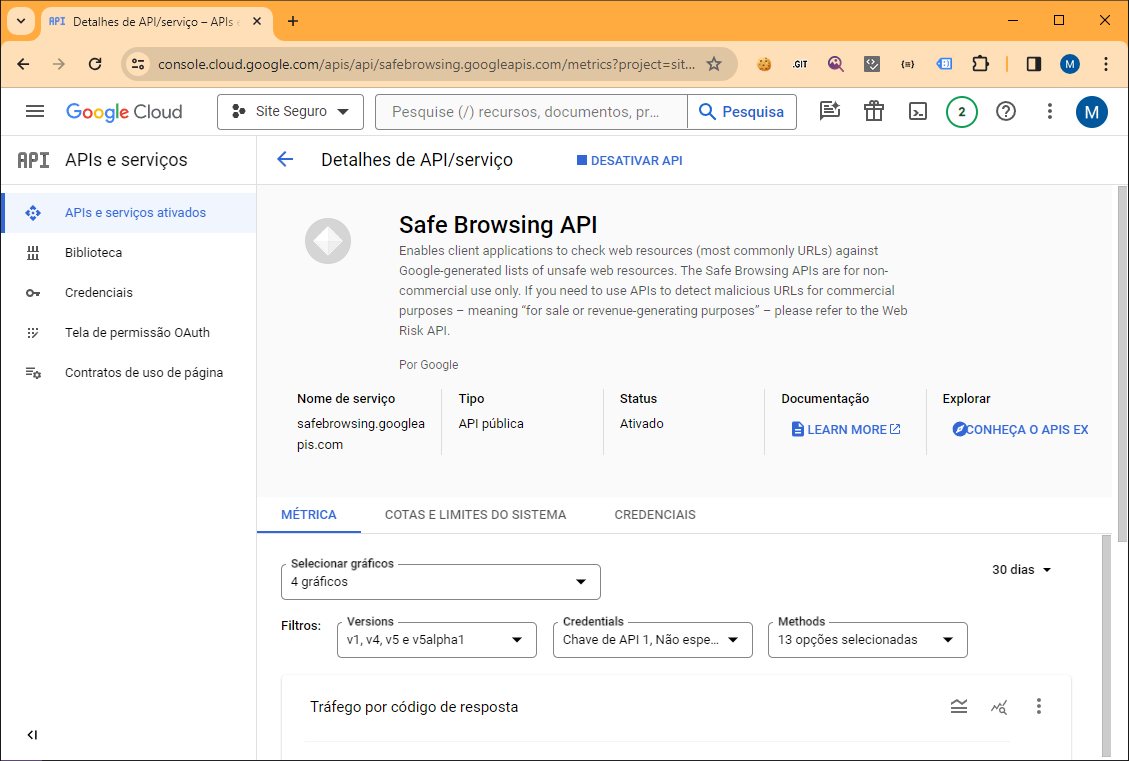Go back using the blue arrow beside Detalhes
The height and width of the screenshot is (761, 1129).
[285, 159]
